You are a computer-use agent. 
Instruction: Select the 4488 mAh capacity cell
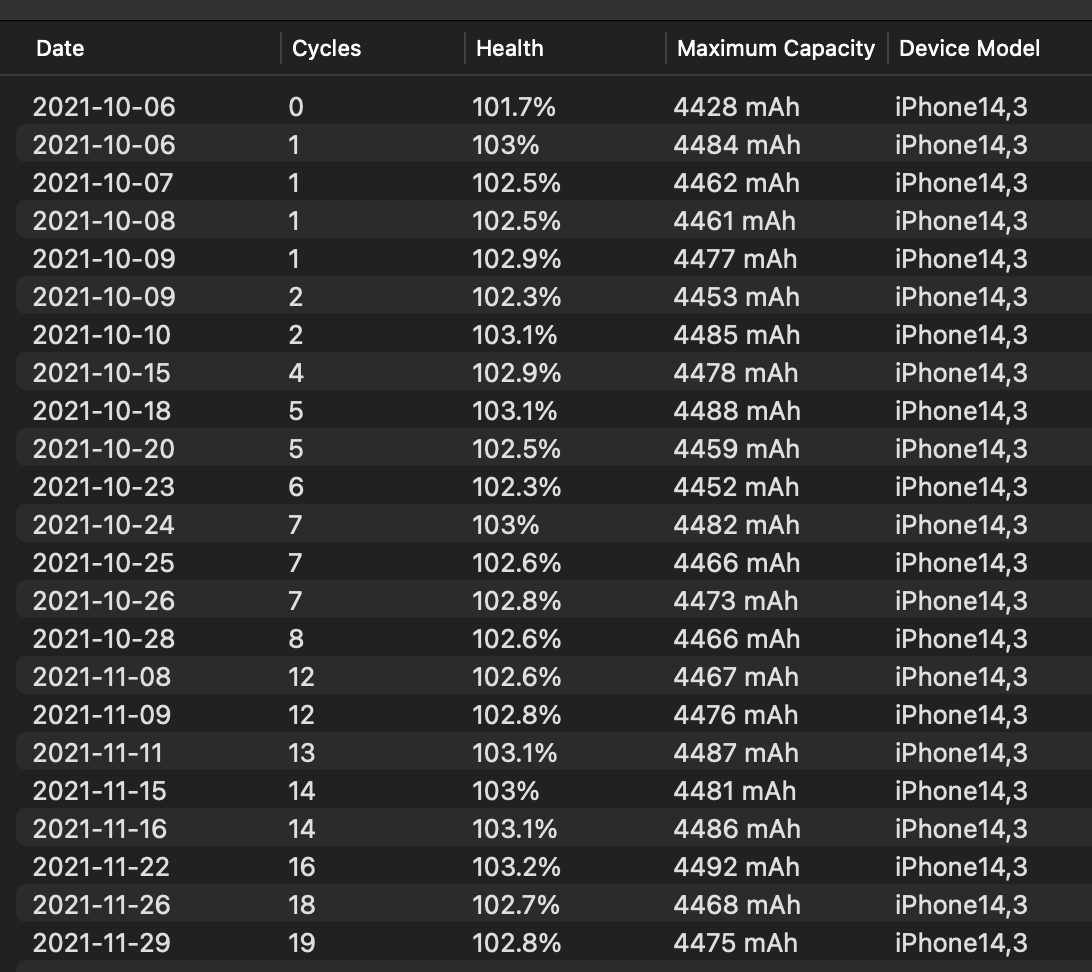click(x=736, y=411)
